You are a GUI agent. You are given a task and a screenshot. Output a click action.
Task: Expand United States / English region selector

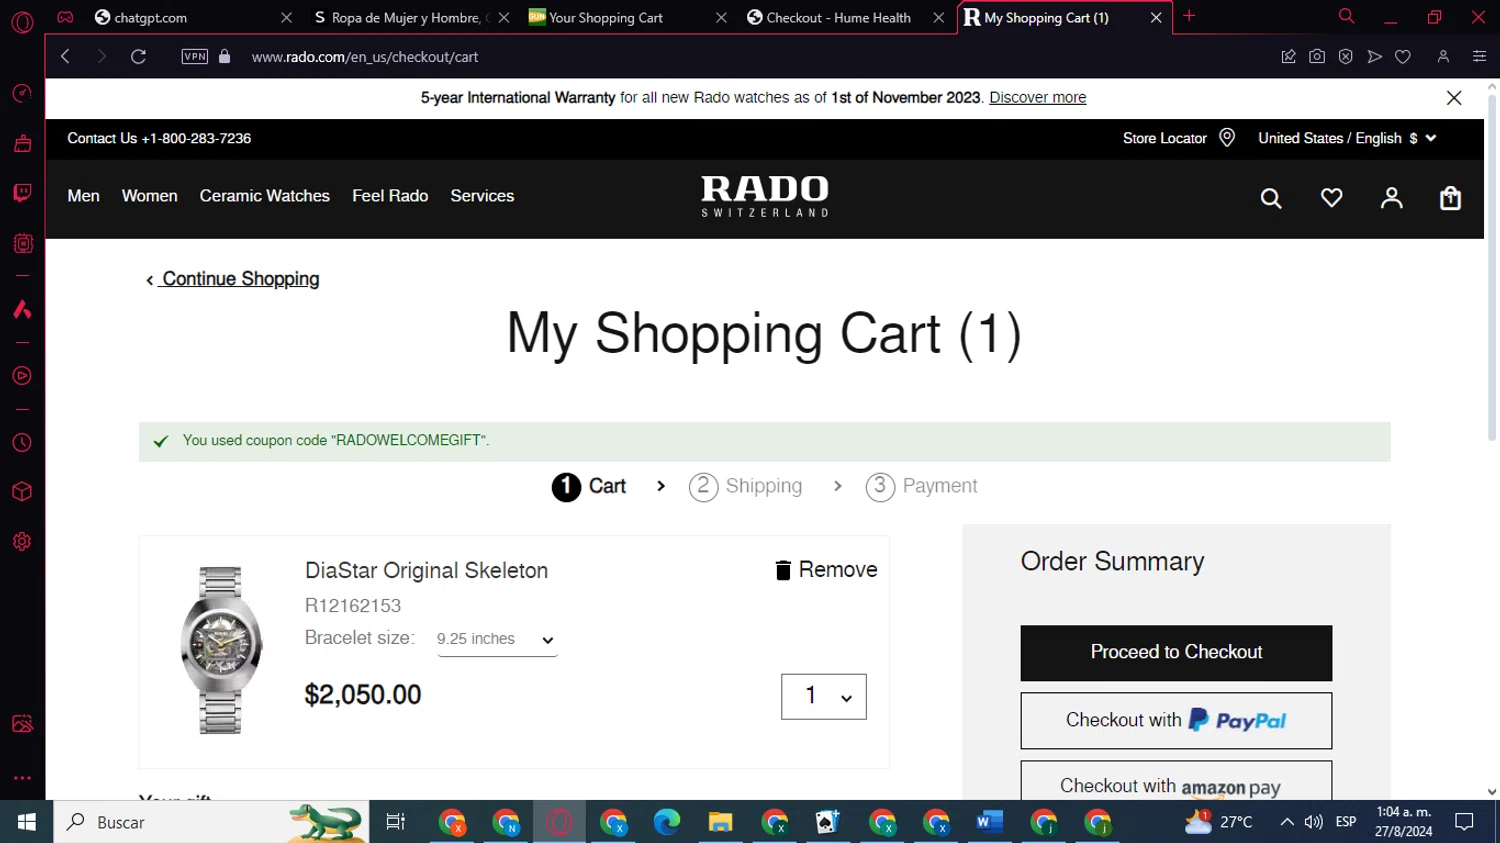(1347, 138)
